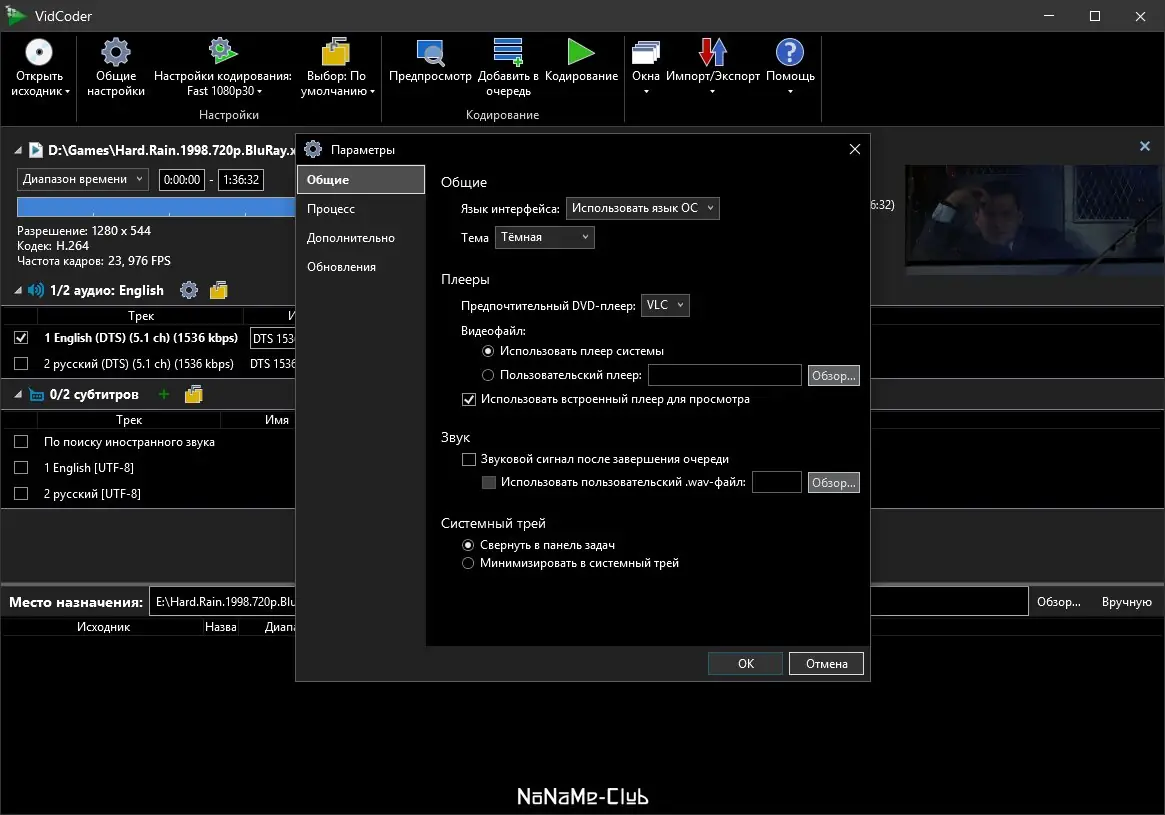Click destination Обзор... button
1165x815 pixels.
click(x=1059, y=602)
